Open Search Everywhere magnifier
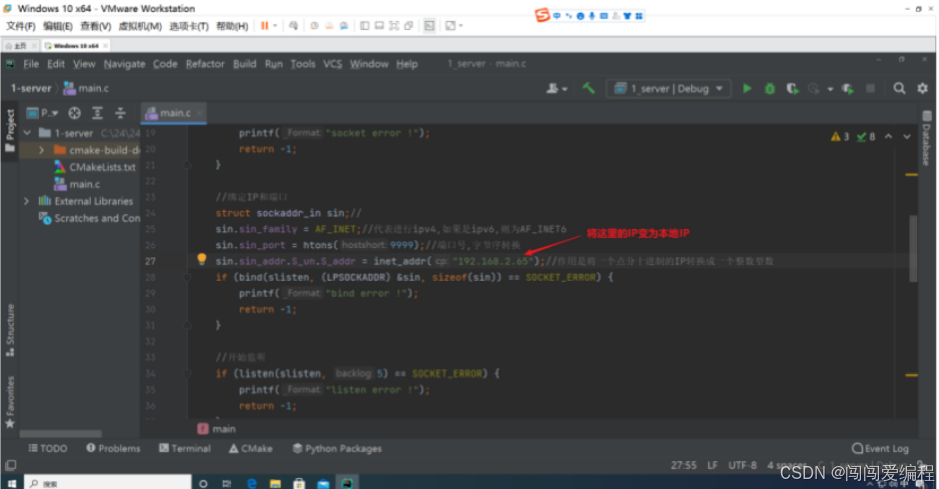 pyautogui.click(x=899, y=89)
